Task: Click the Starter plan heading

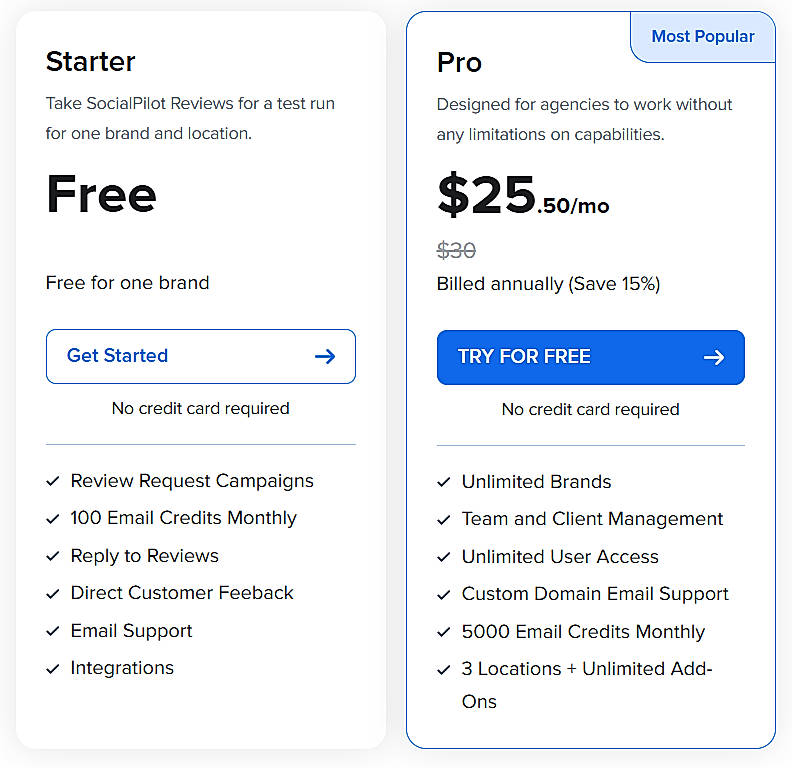Action: point(90,61)
